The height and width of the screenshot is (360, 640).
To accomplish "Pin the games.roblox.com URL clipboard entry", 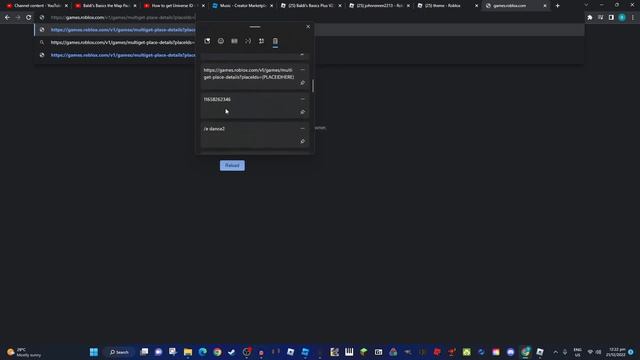I will [302, 83].
